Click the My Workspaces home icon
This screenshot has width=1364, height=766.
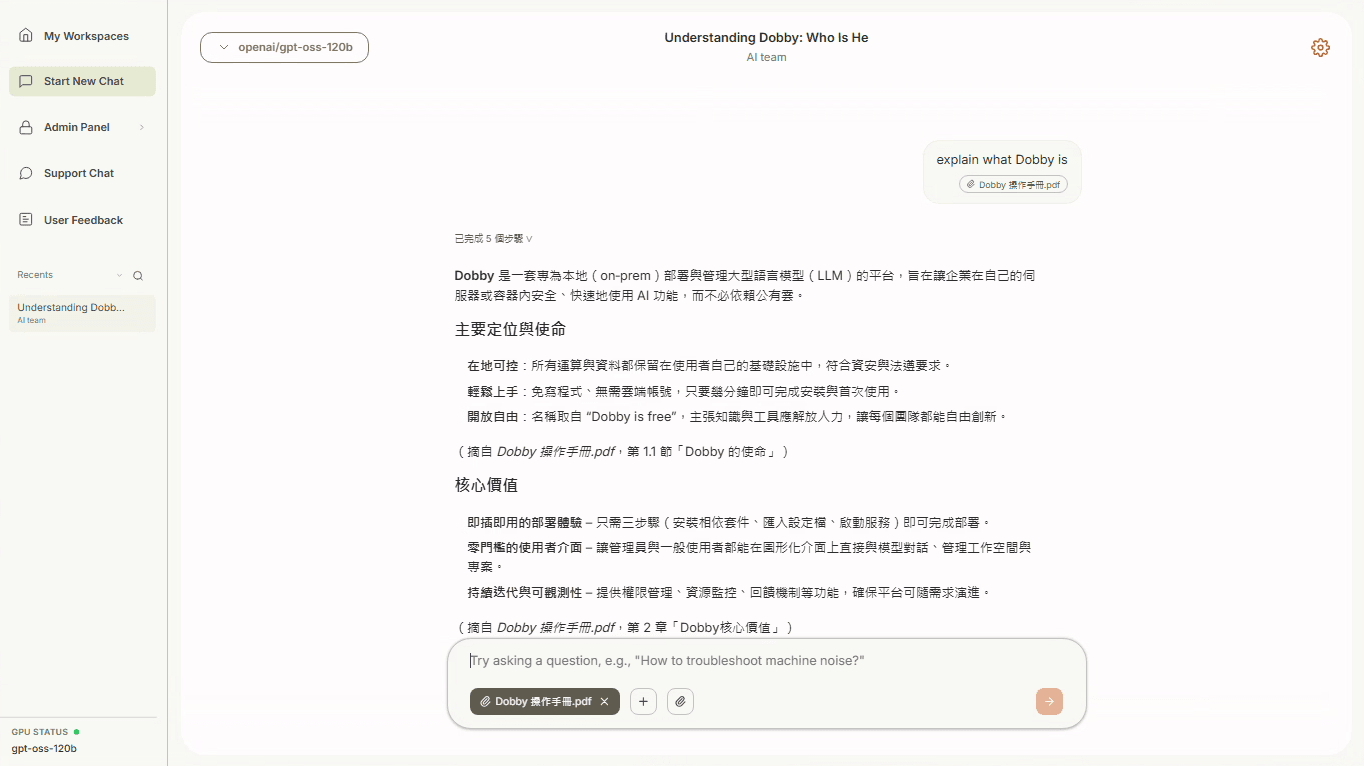point(26,35)
